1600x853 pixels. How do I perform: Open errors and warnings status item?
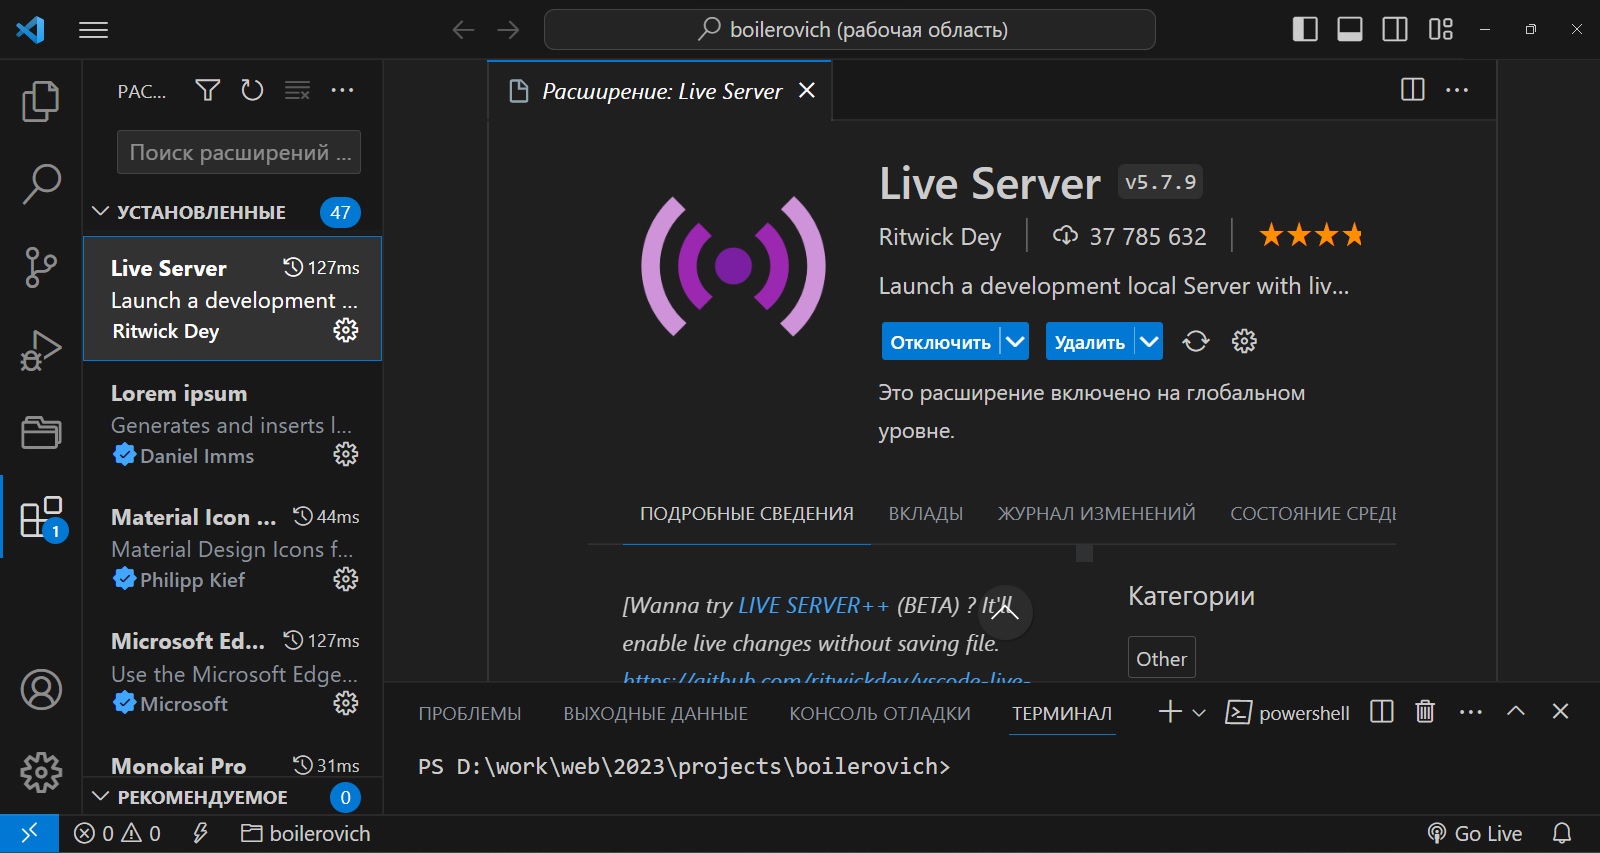click(x=118, y=833)
